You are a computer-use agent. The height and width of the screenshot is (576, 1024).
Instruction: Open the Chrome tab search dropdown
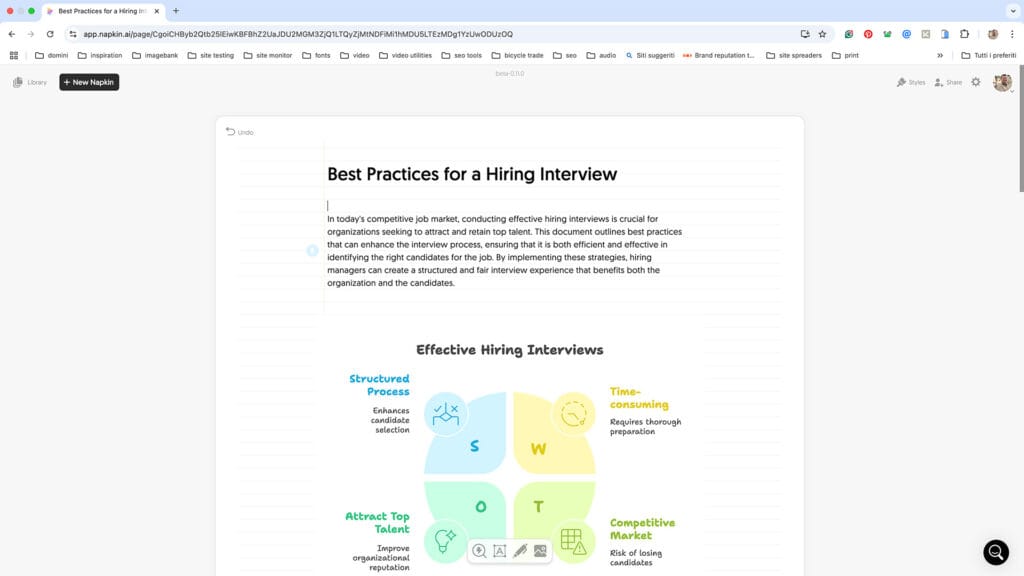pyautogui.click(x=1009, y=10)
